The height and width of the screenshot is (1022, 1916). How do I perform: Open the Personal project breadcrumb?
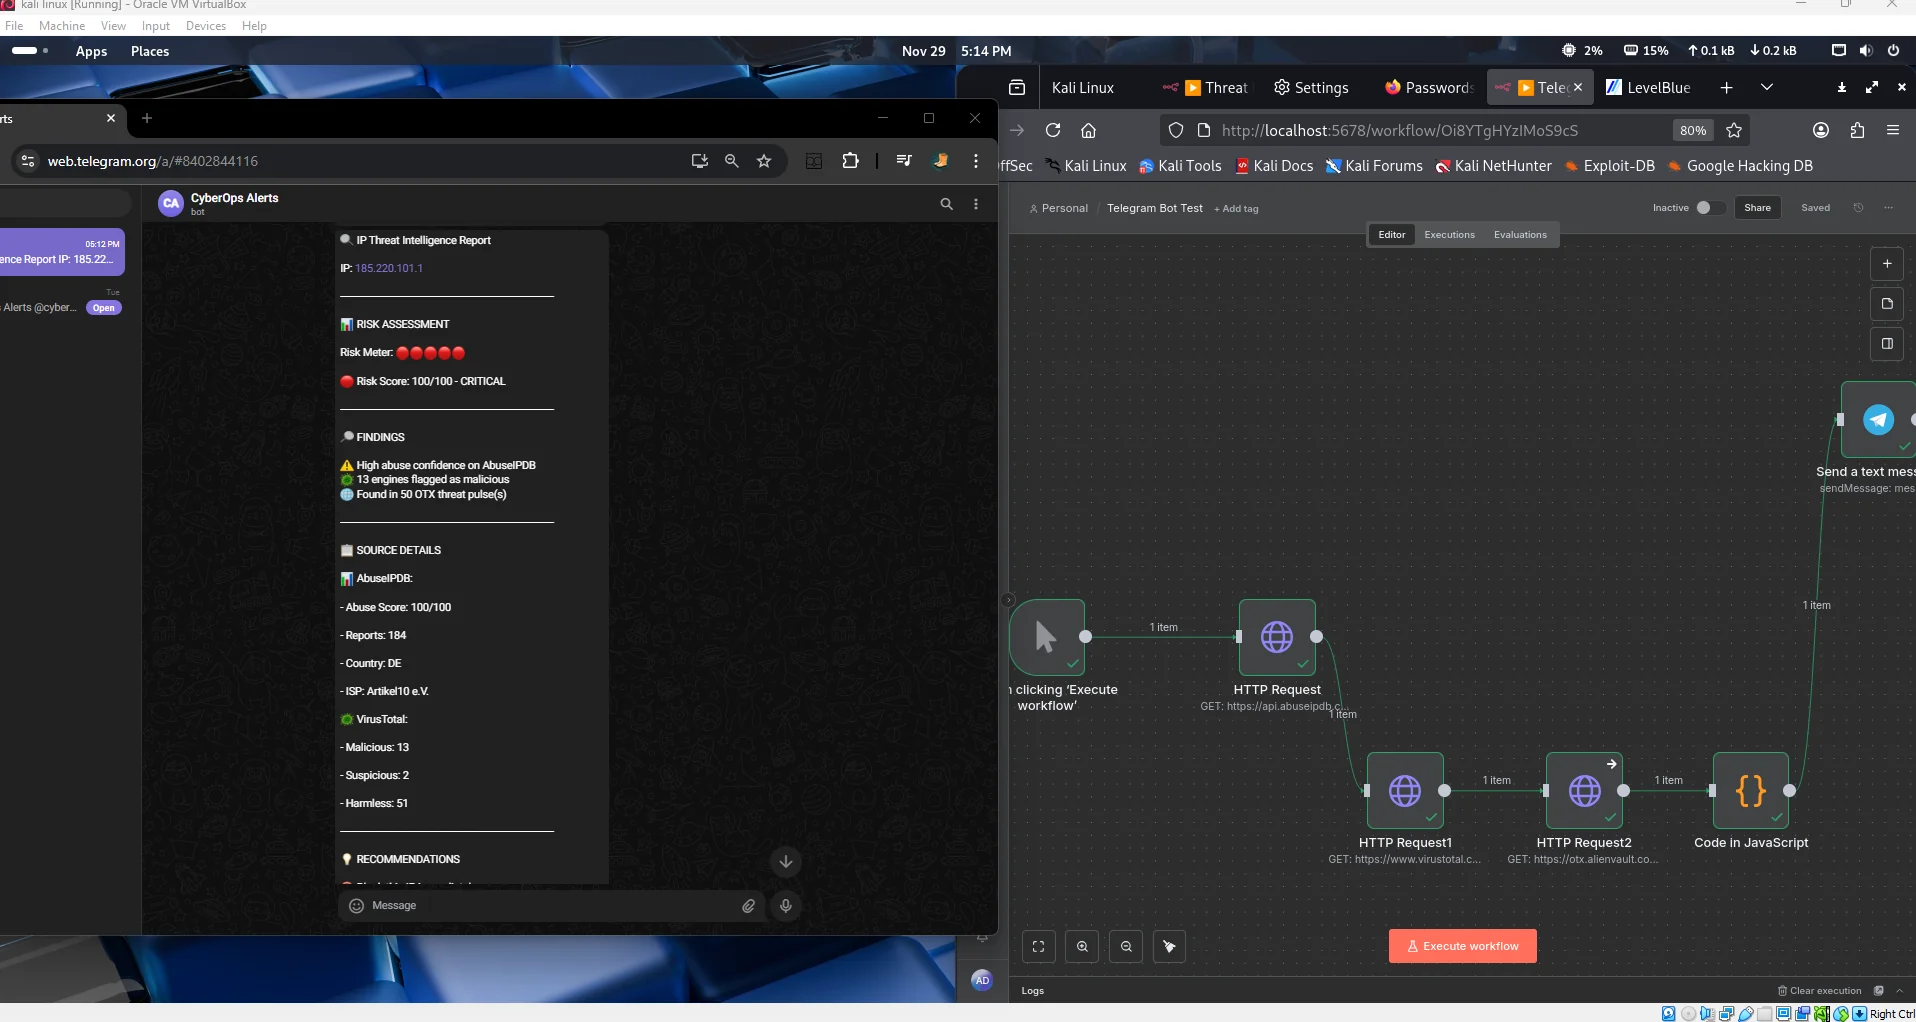click(1058, 208)
